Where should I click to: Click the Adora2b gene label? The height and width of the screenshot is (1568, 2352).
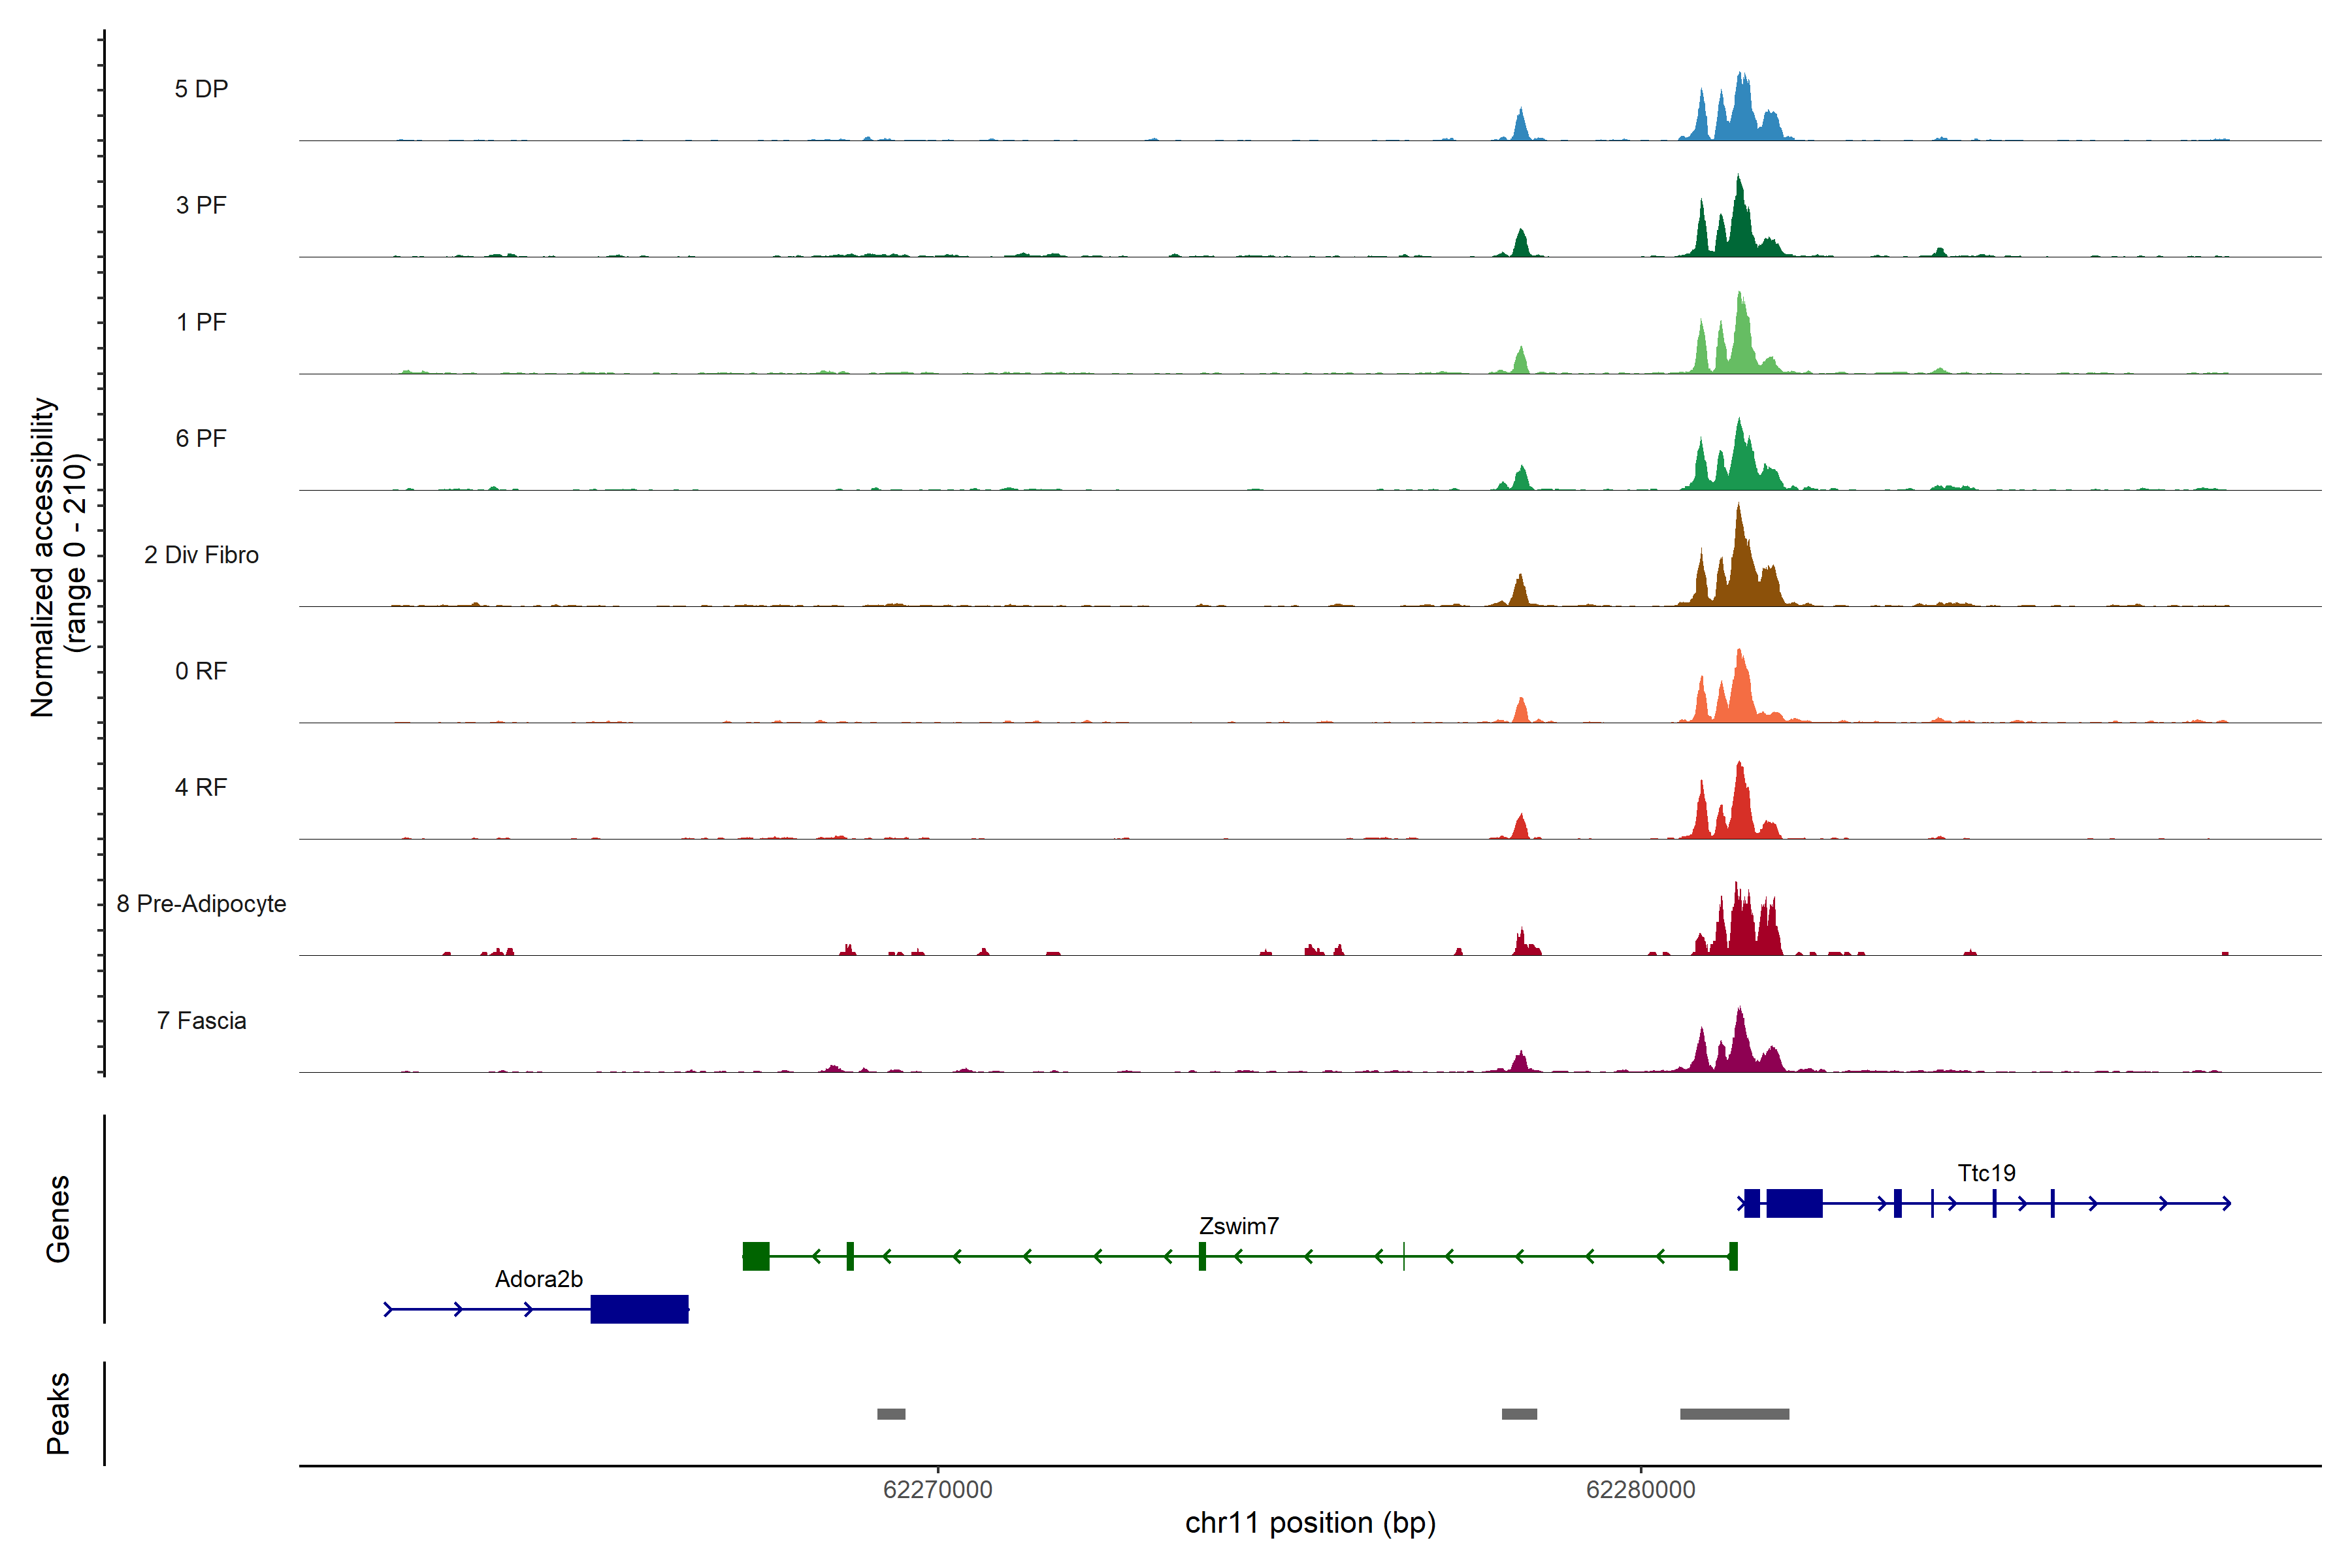coord(538,1279)
